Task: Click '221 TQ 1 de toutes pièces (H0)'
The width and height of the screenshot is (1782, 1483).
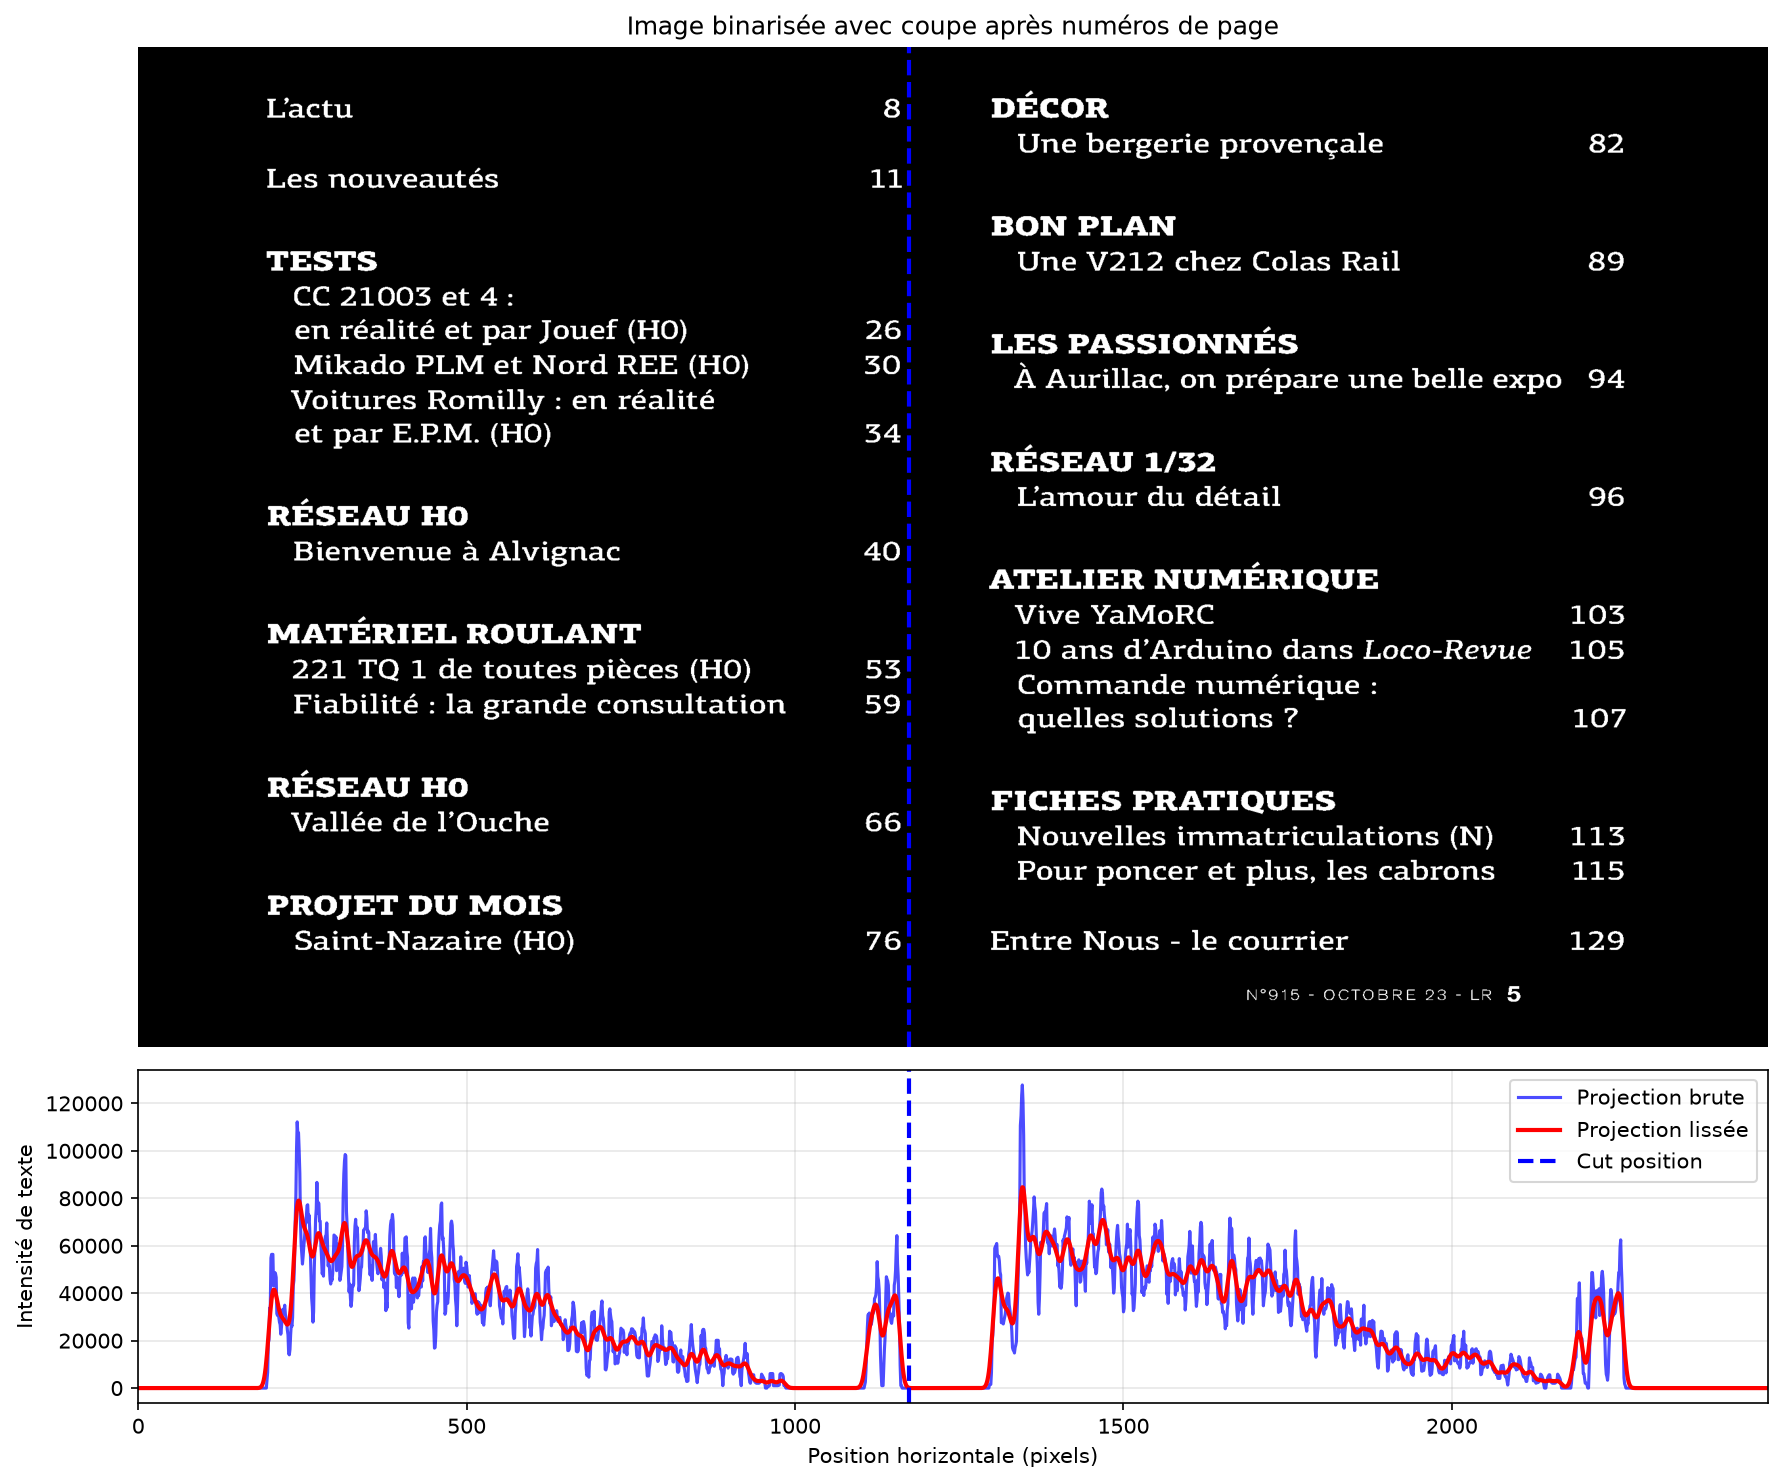Action: [x=521, y=670]
